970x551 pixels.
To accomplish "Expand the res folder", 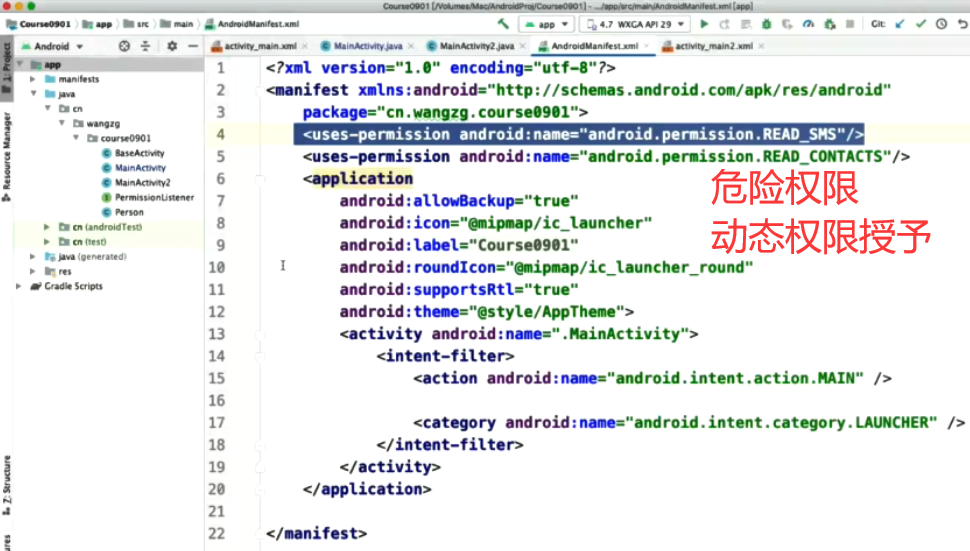I will [x=33, y=271].
